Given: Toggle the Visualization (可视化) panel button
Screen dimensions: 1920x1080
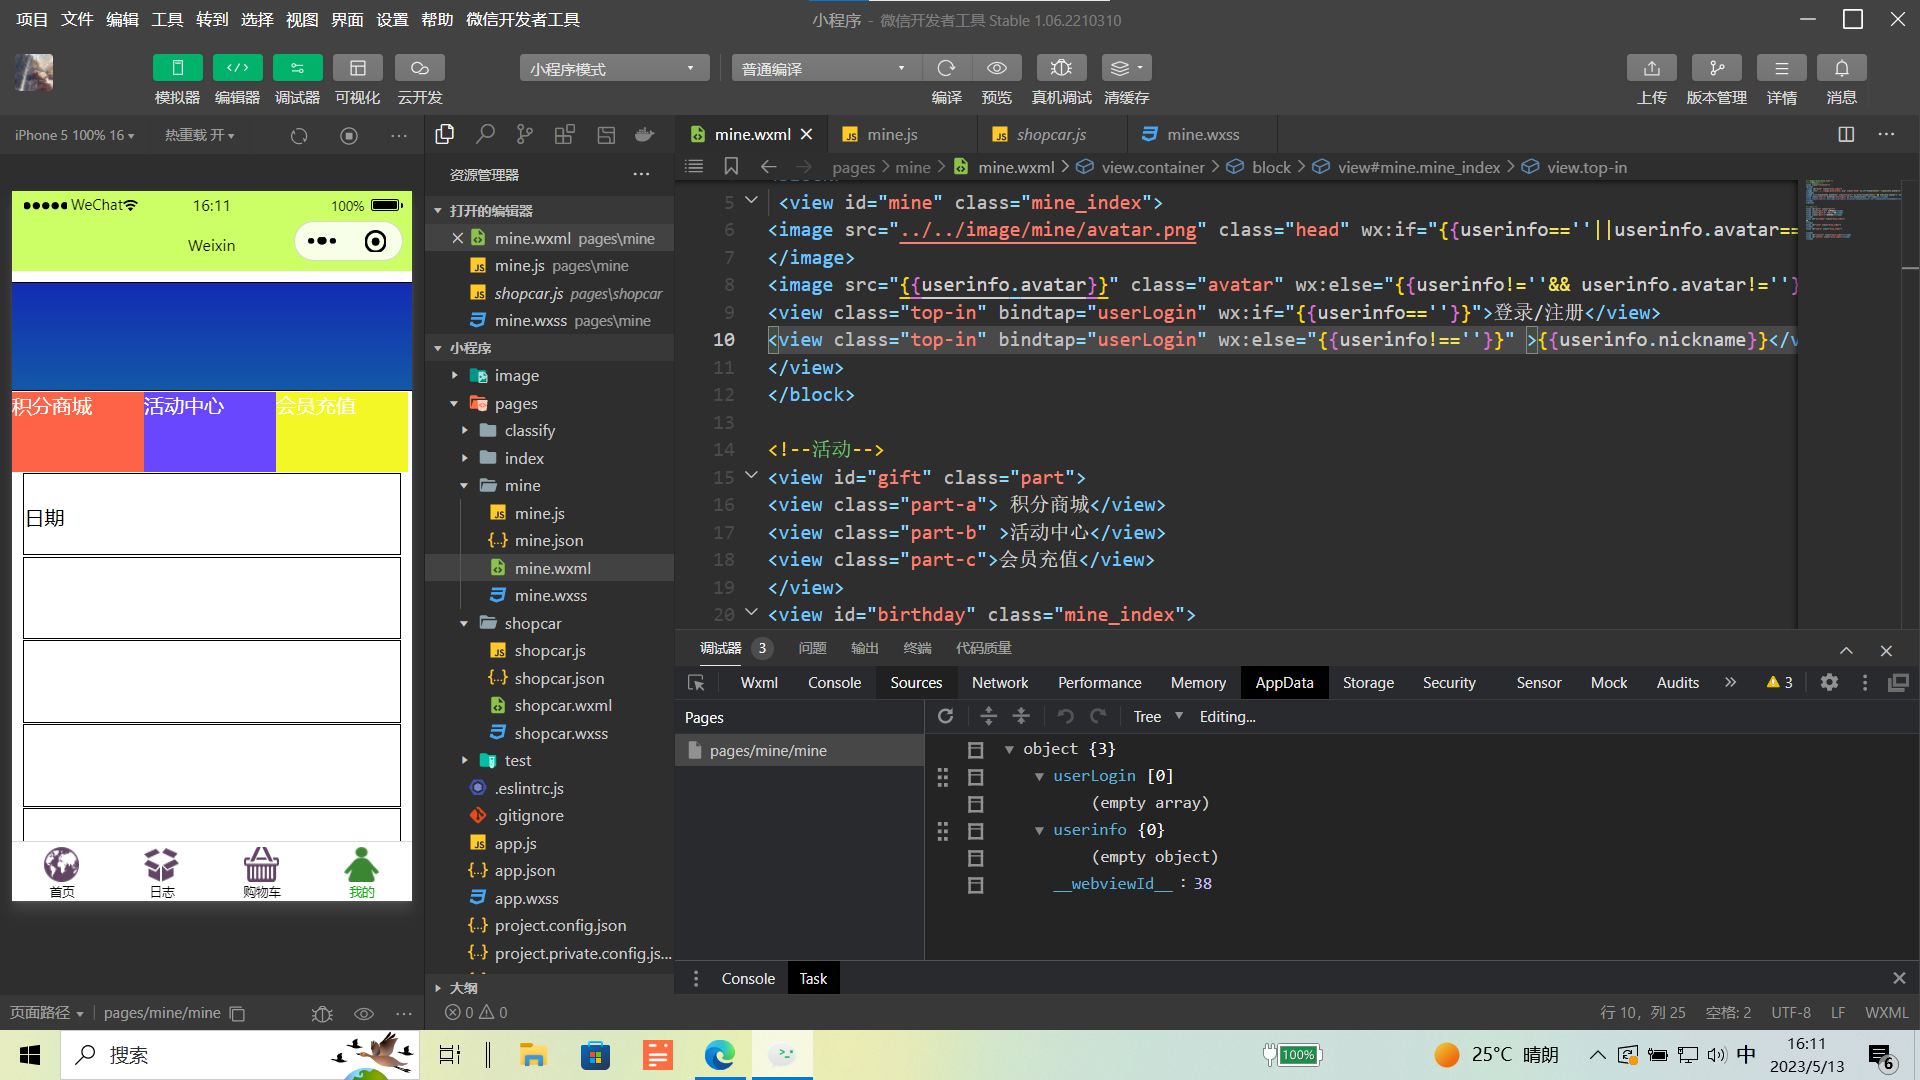Looking at the screenshot, I should click(x=357, y=68).
